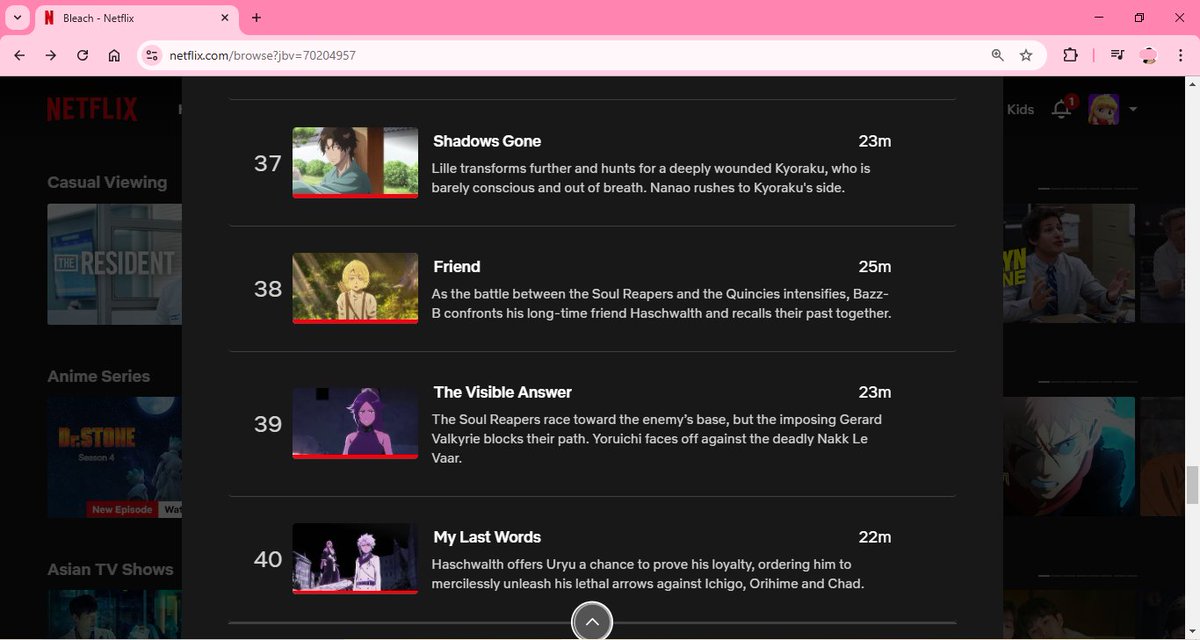Open the Dr. Stone title card

[114, 457]
